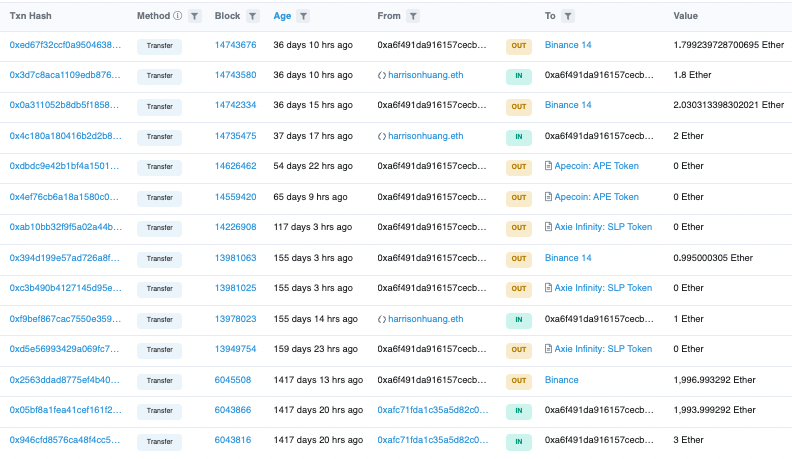Open the To column filter
The height and width of the screenshot is (459, 792).
click(568, 16)
